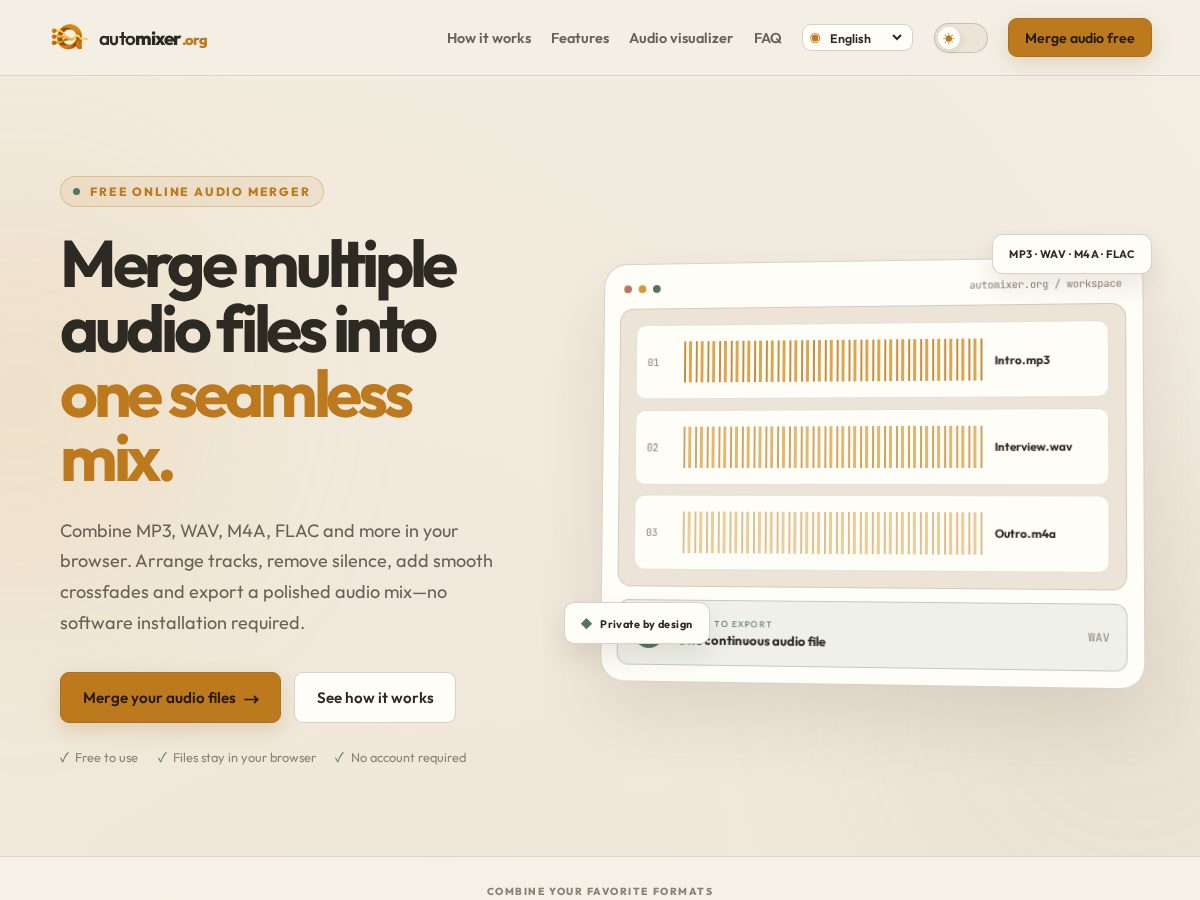Click See how it works button
The image size is (1200, 900).
tap(375, 698)
